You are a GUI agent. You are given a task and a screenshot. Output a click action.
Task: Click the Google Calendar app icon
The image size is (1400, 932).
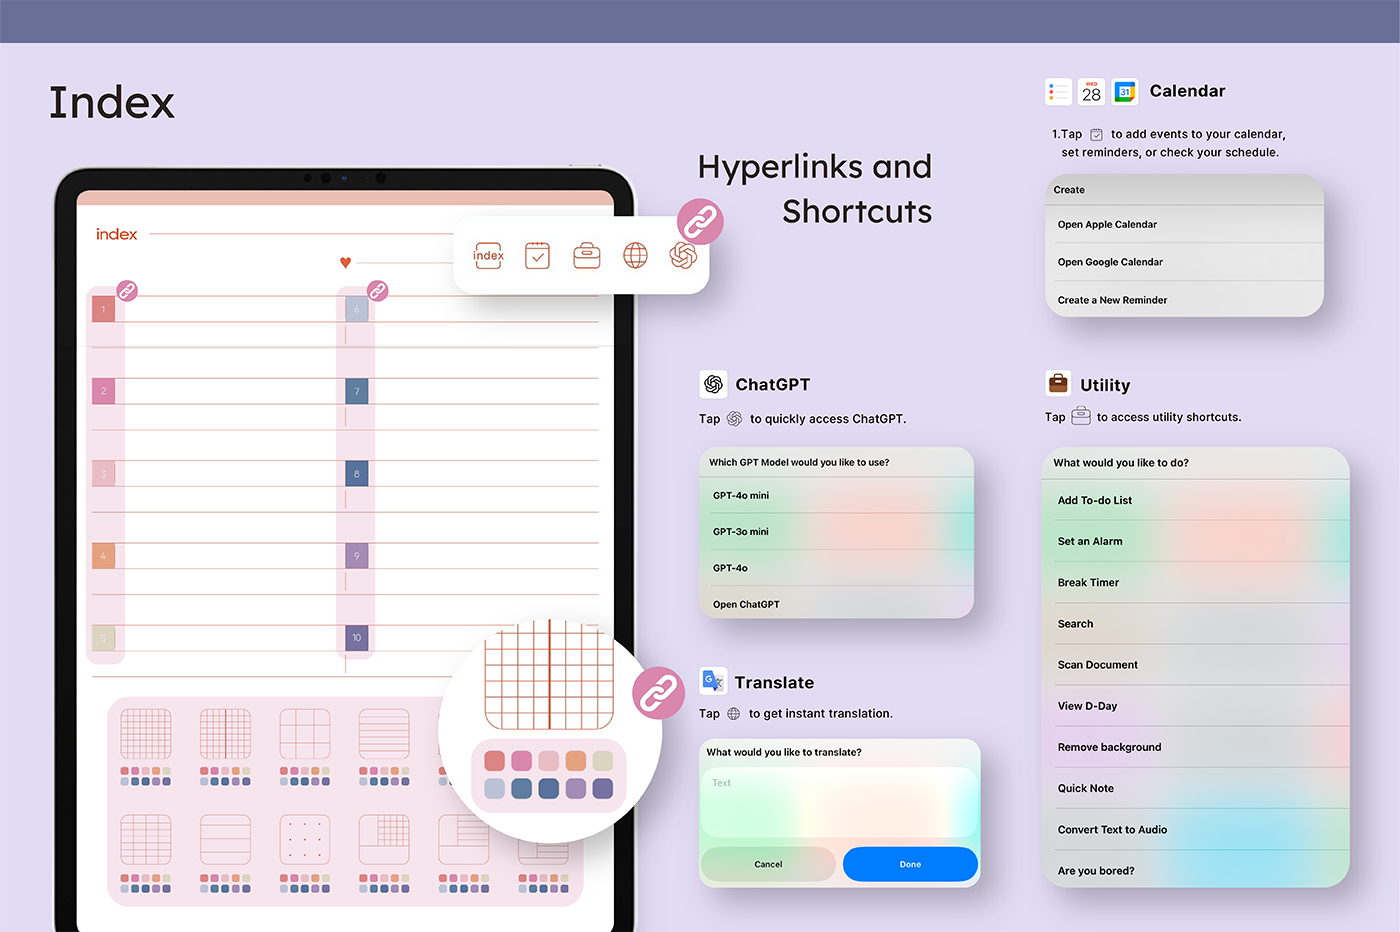click(x=1125, y=92)
